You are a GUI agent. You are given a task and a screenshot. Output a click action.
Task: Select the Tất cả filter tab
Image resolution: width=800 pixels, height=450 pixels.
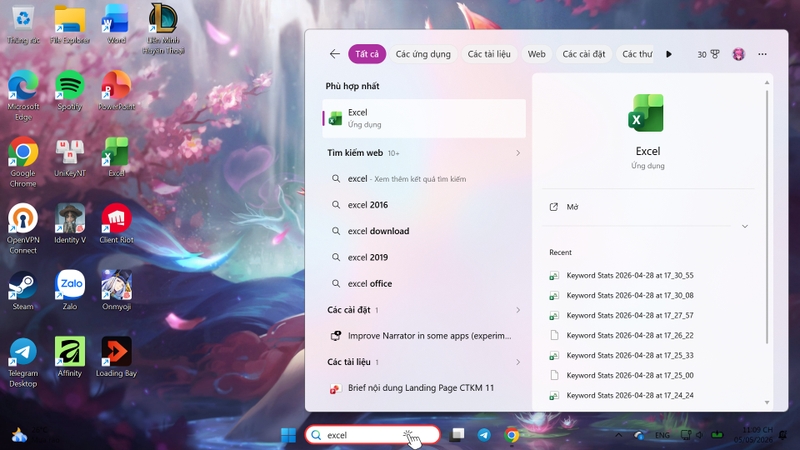click(x=367, y=54)
